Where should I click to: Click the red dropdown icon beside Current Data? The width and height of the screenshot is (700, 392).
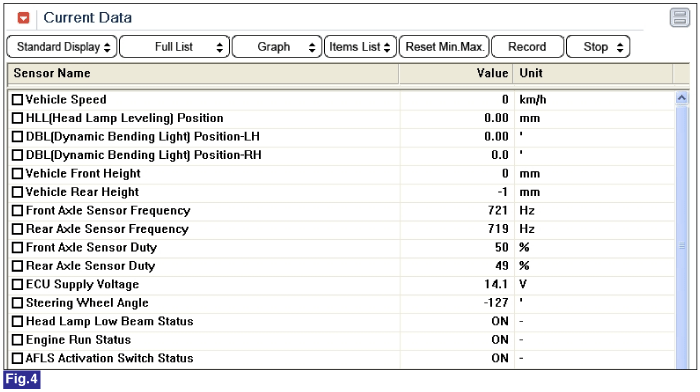[23, 18]
